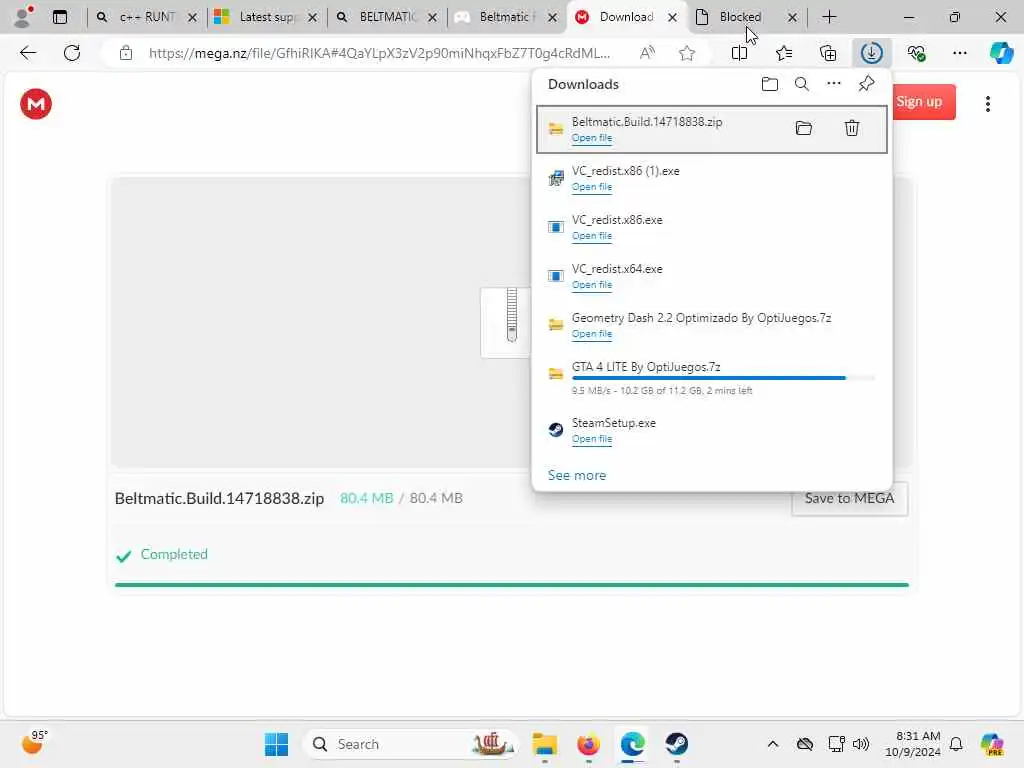The width and height of the screenshot is (1024, 768).
Task: Open the MEGA page three-dot menu
Action: pyautogui.click(x=987, y=104)
